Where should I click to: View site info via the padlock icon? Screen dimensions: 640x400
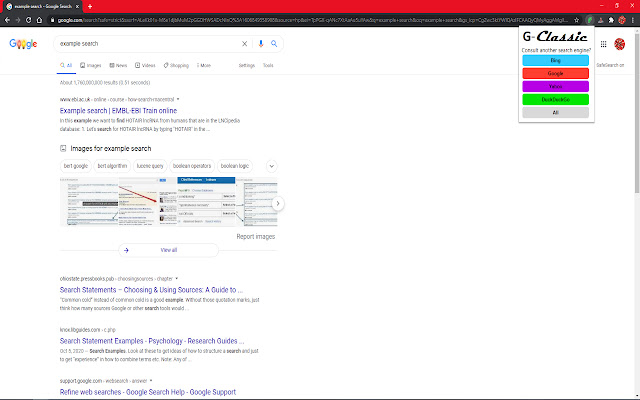point(53,20)
